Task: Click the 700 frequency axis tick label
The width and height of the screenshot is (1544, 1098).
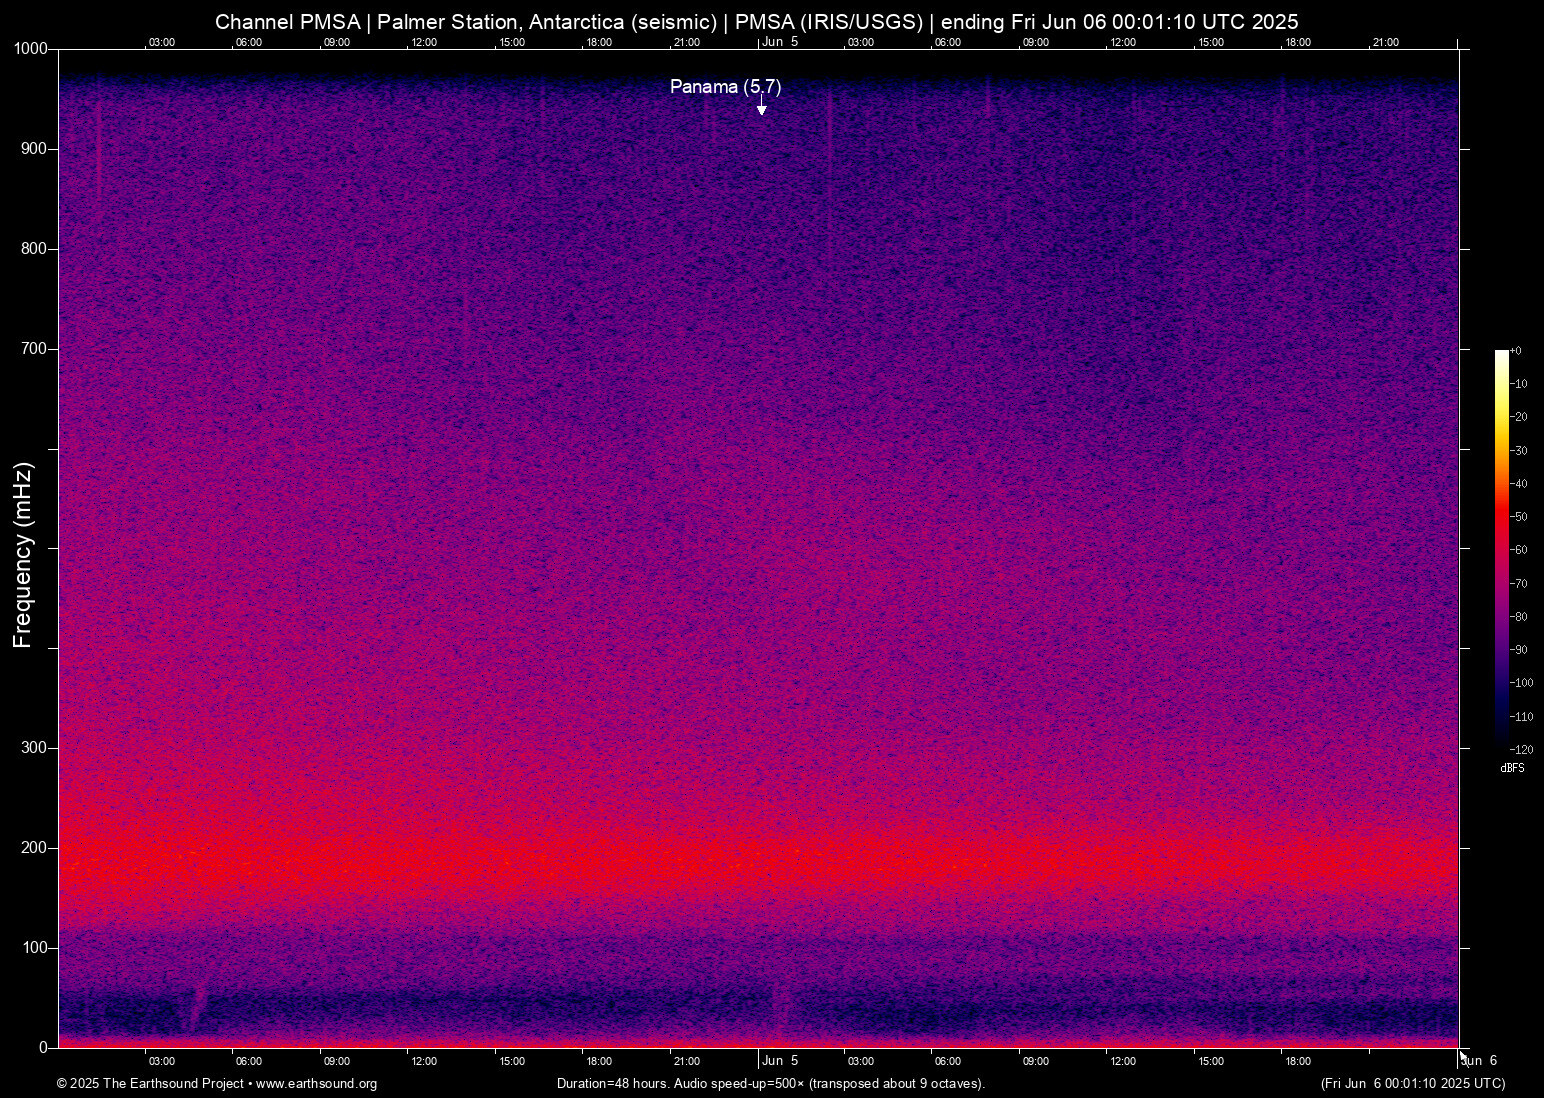Action: [x=34, y=349]
